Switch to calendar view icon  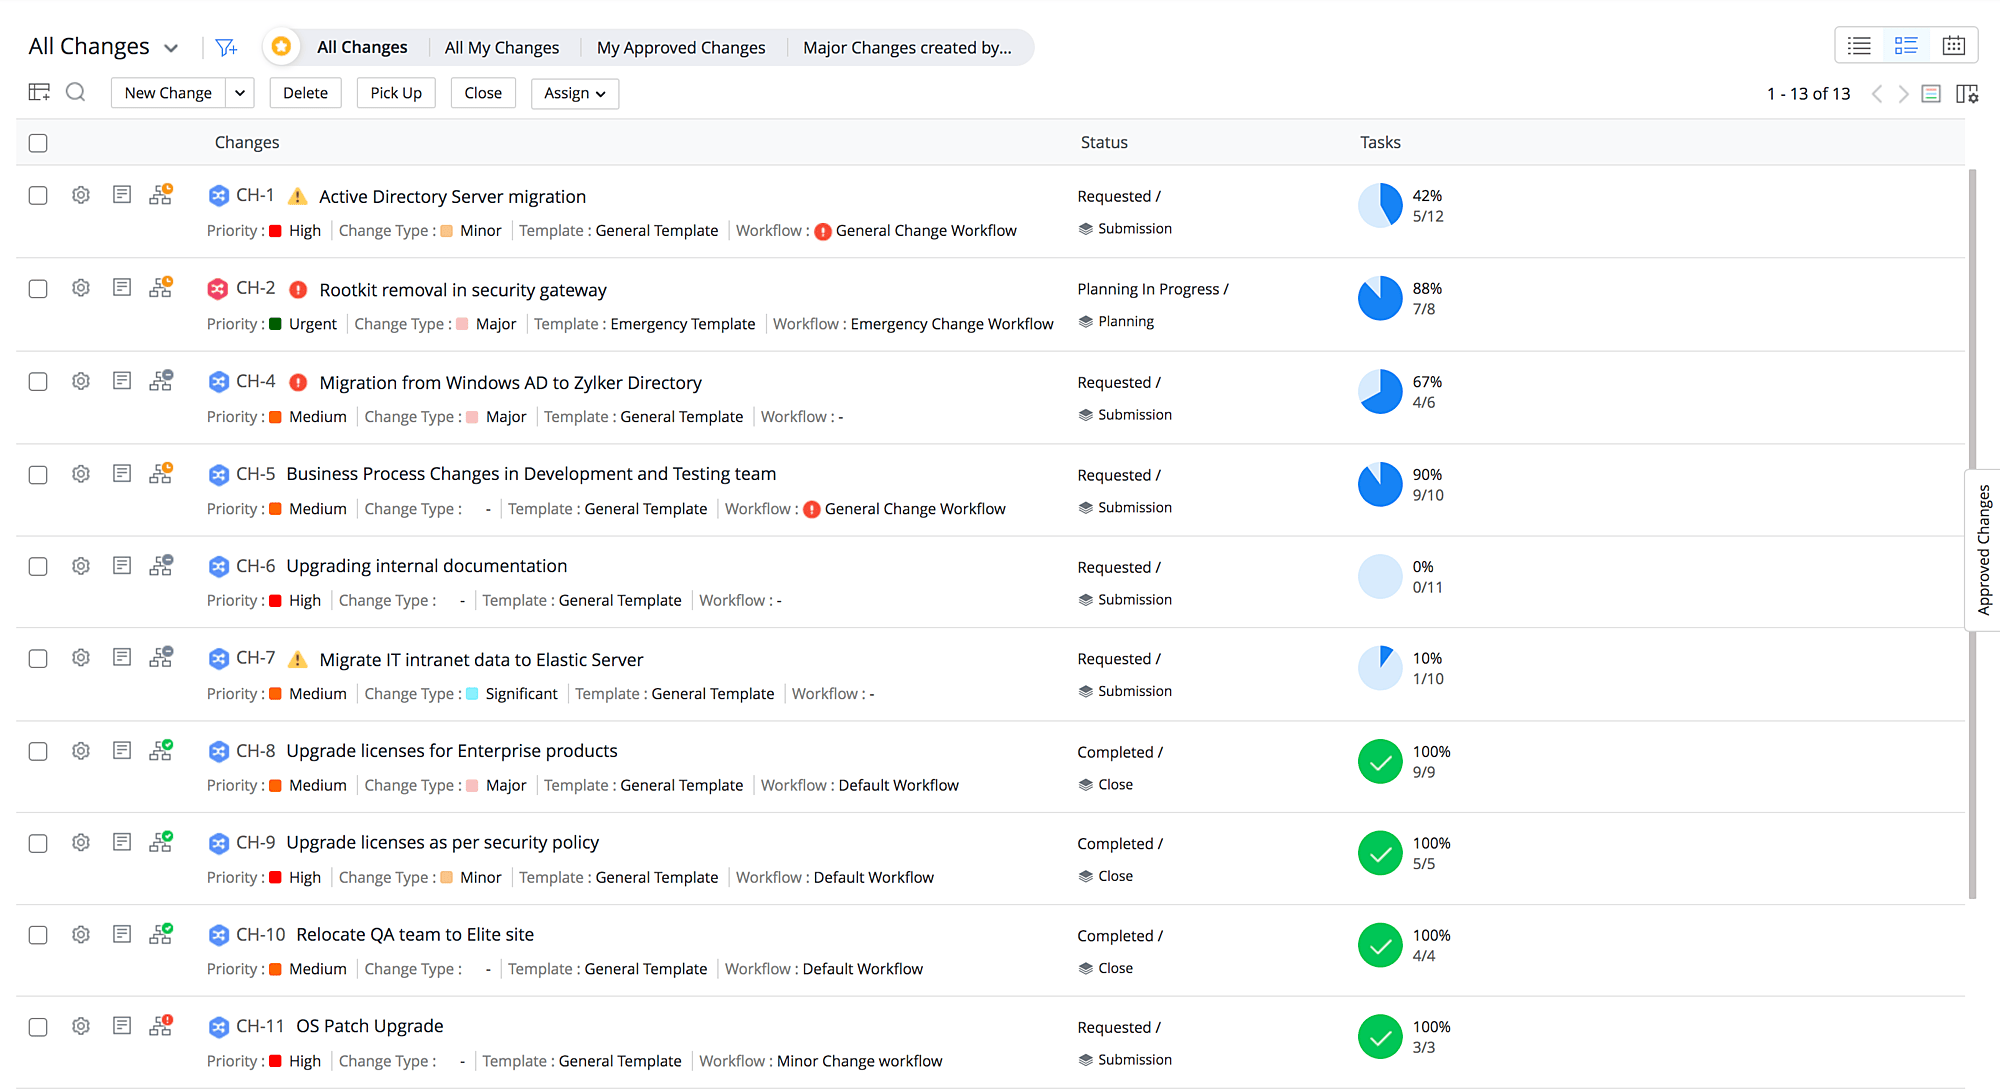[1953, 46]
